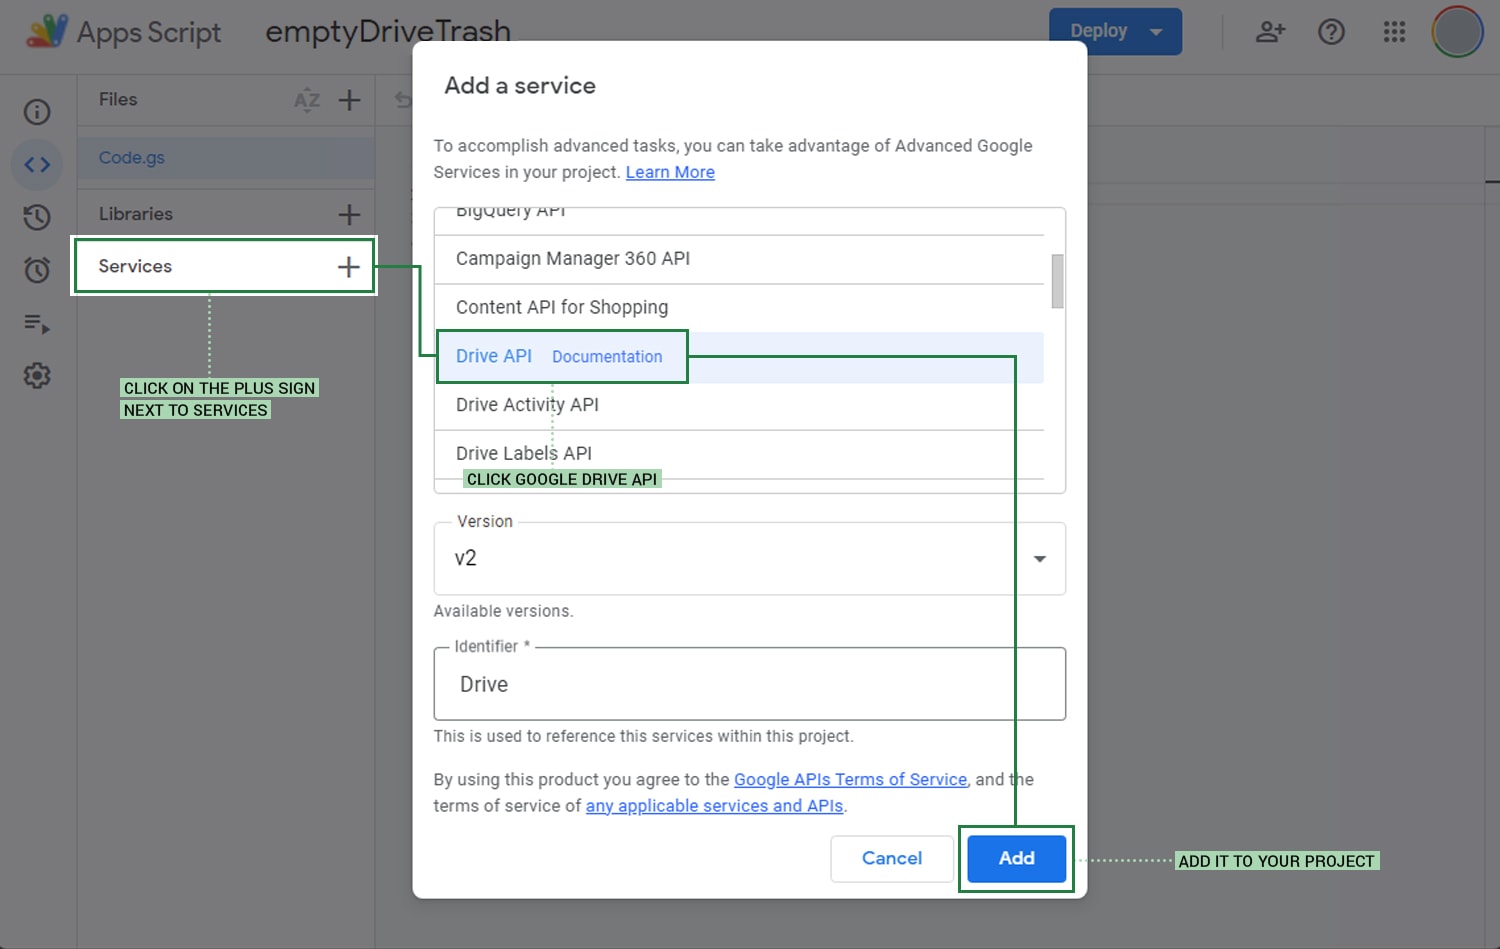Click the Add button to include Drive API
The image size is (1500, 949).
[1015, 858]
